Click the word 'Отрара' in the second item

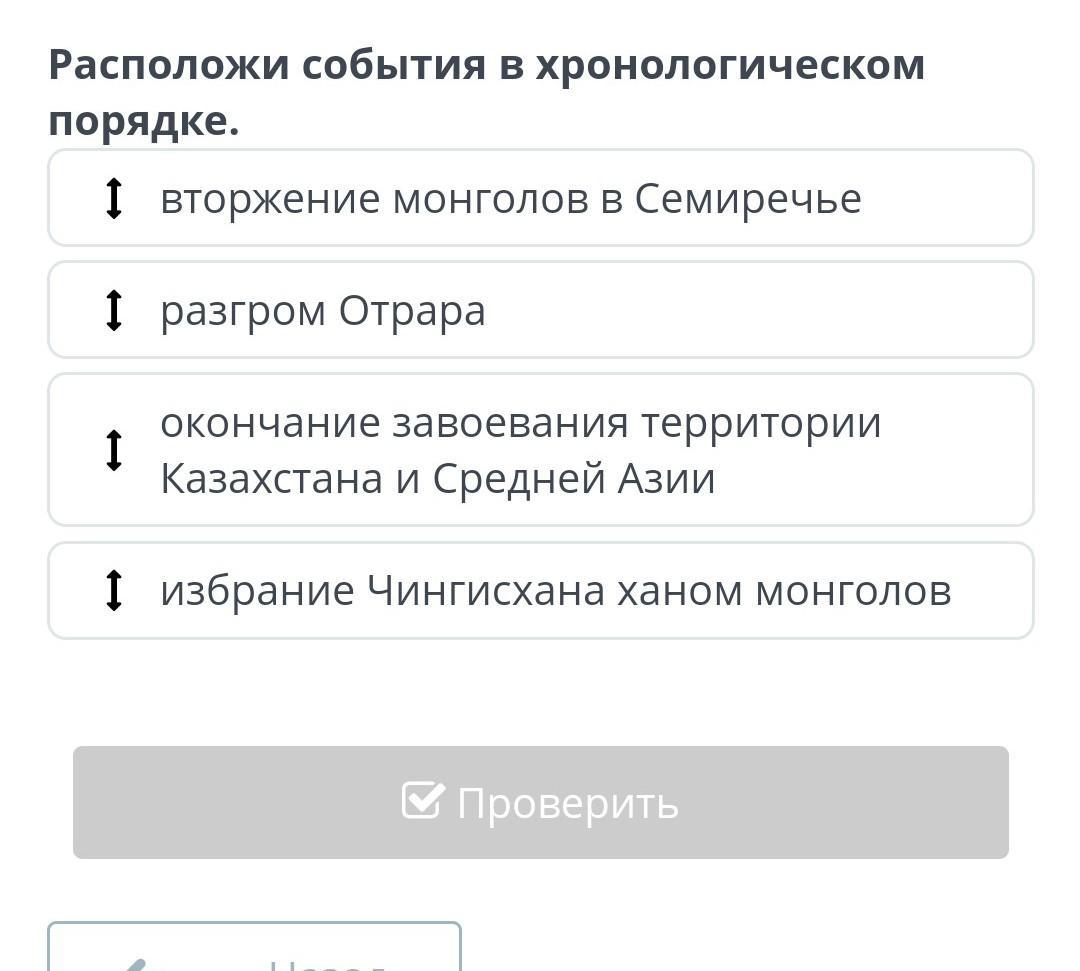pyautogui.click(x=411, y=311)
